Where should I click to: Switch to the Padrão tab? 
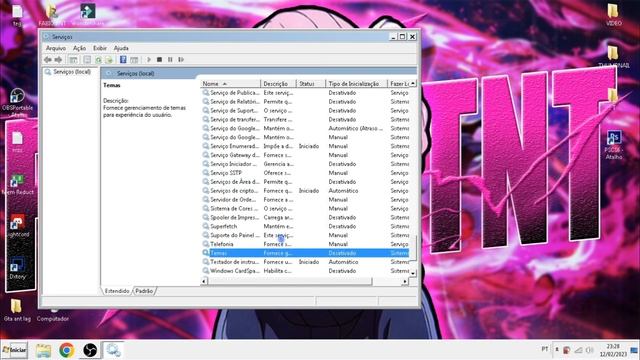coord(144,291)
